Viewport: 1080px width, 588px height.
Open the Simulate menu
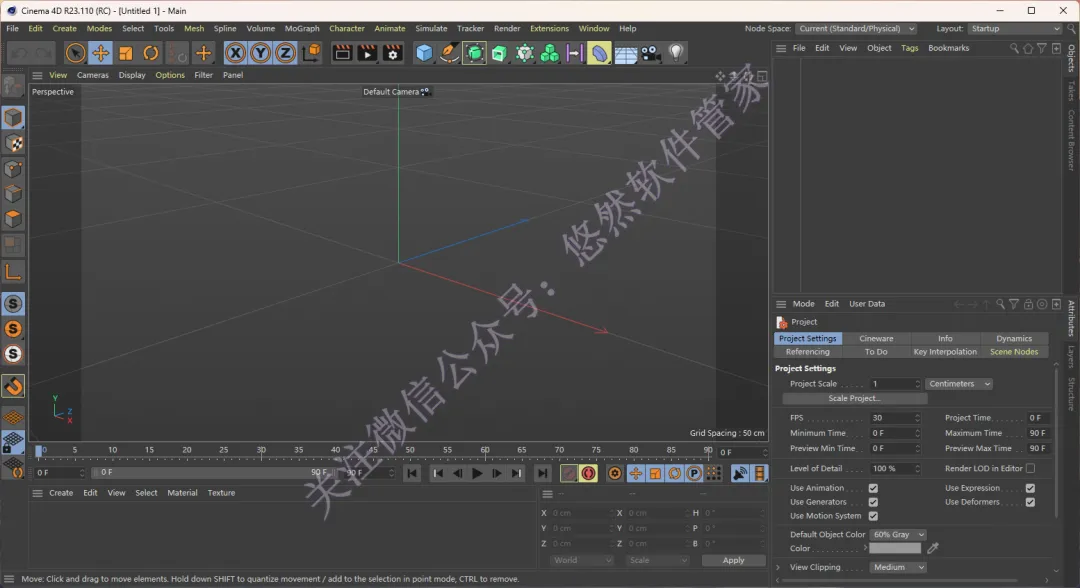click(431, 28)
